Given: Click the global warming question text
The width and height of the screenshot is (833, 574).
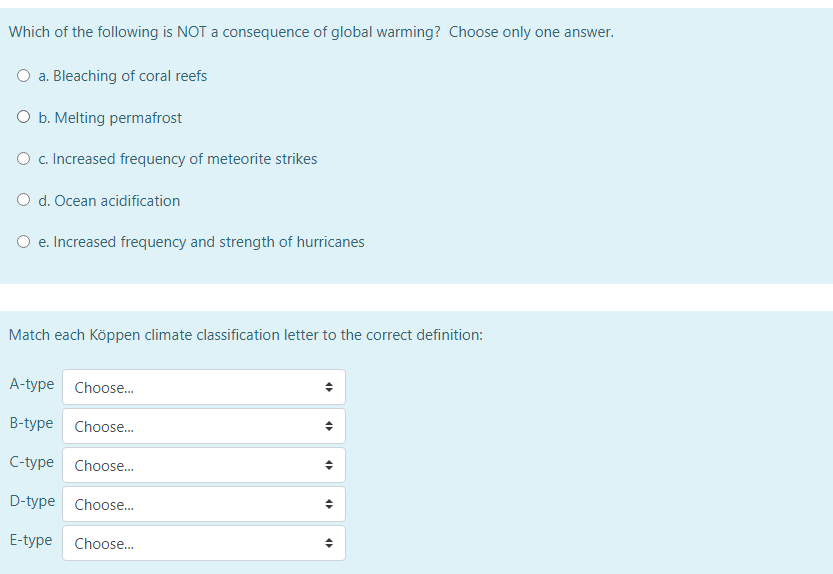Looking at the screenshot, I should [x=311, y=32].
